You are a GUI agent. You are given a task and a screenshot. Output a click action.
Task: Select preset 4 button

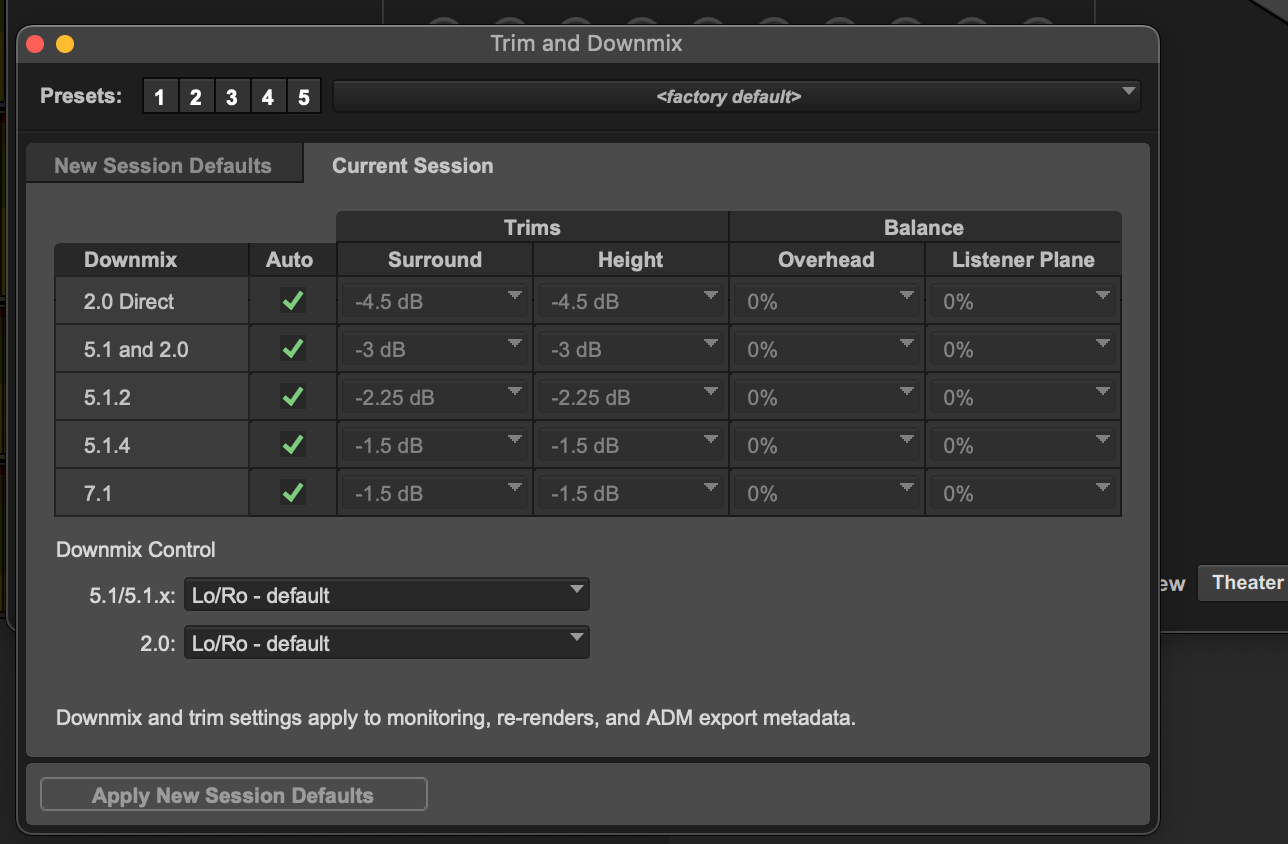click(x=268, y=97)
